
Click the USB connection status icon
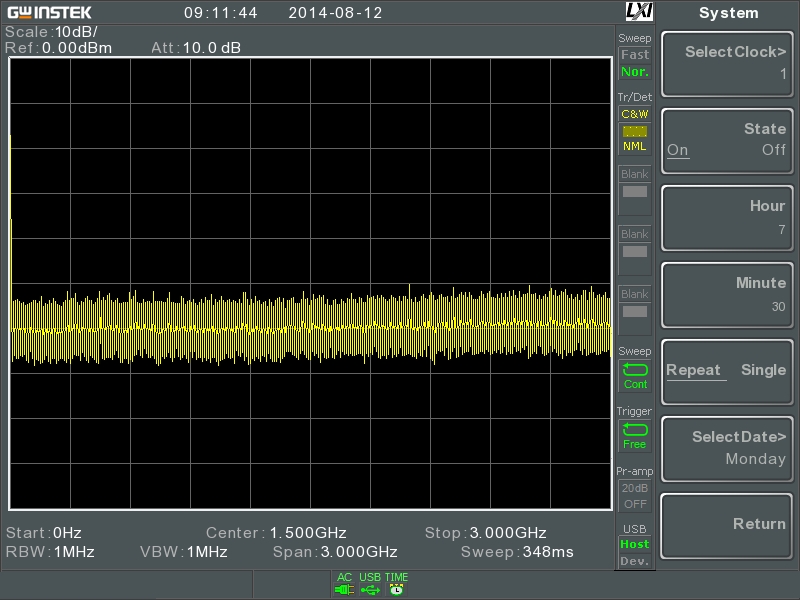pos(370,590)
